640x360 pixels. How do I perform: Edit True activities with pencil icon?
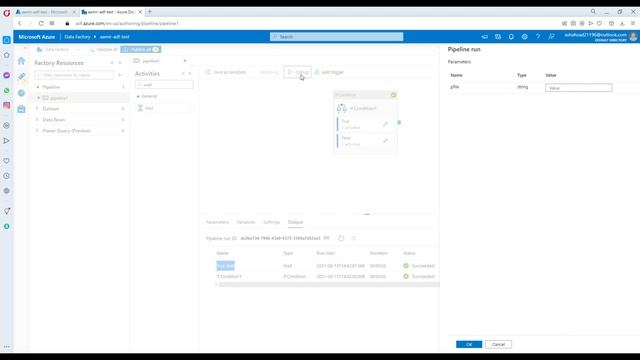(385, 124)
